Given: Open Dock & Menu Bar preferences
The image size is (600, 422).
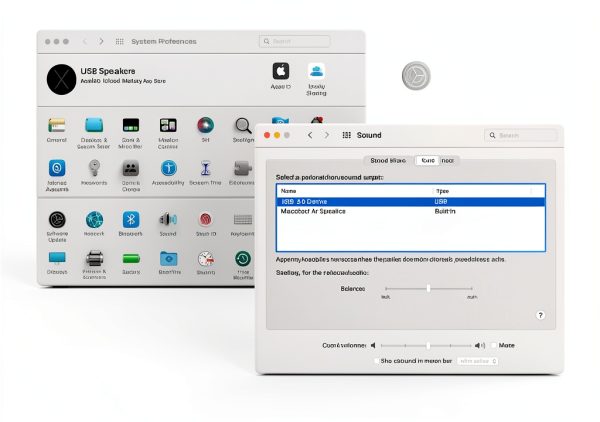Looking at the screenshot, I should point(130,125).
